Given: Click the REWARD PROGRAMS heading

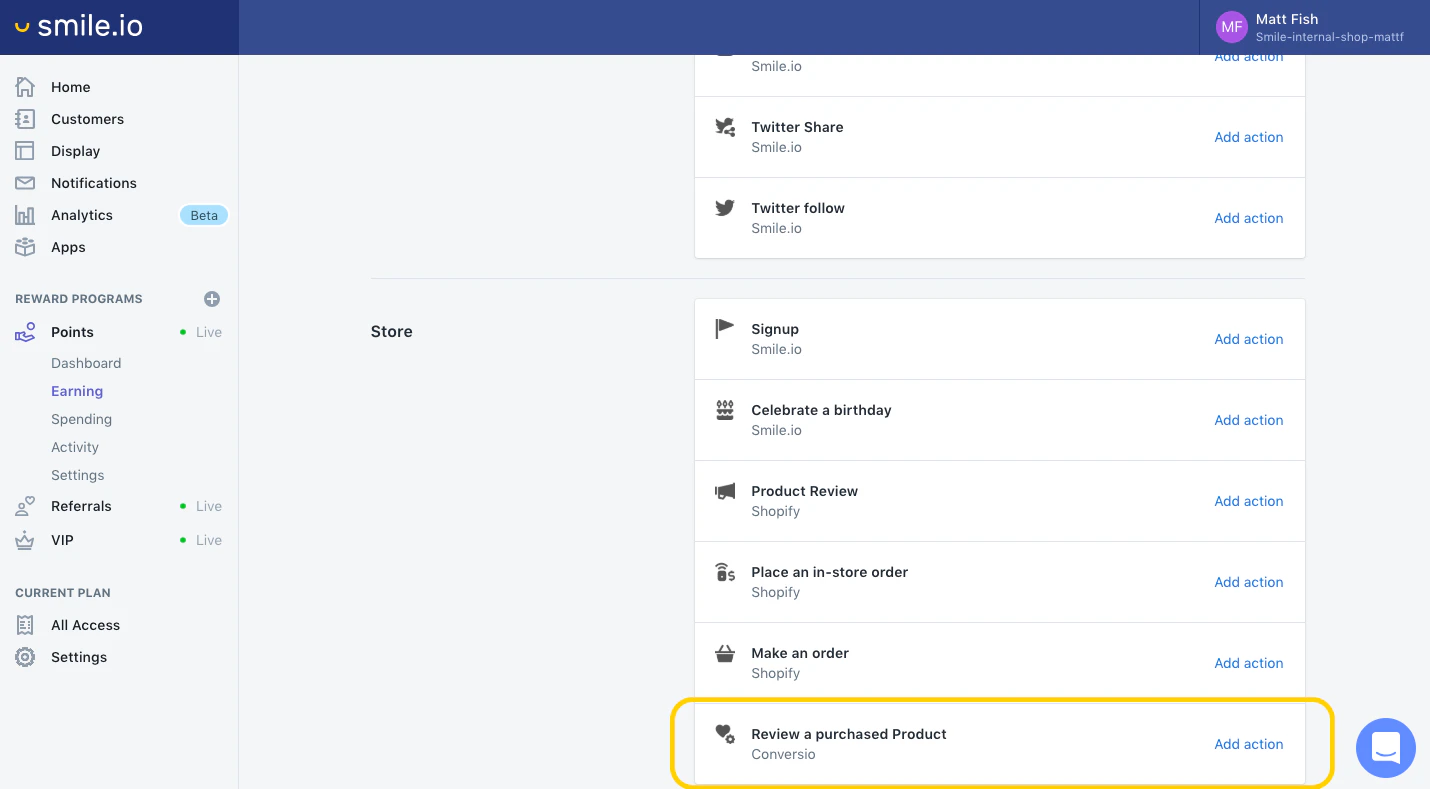Looking at the screenshot, I should (79, 299).
